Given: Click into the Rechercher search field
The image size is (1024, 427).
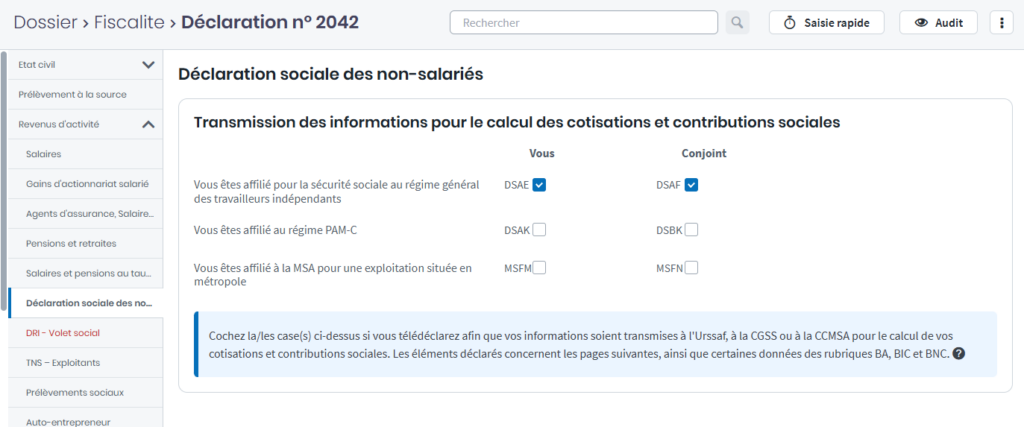Looking at the screenshot, I should (584, 22).
